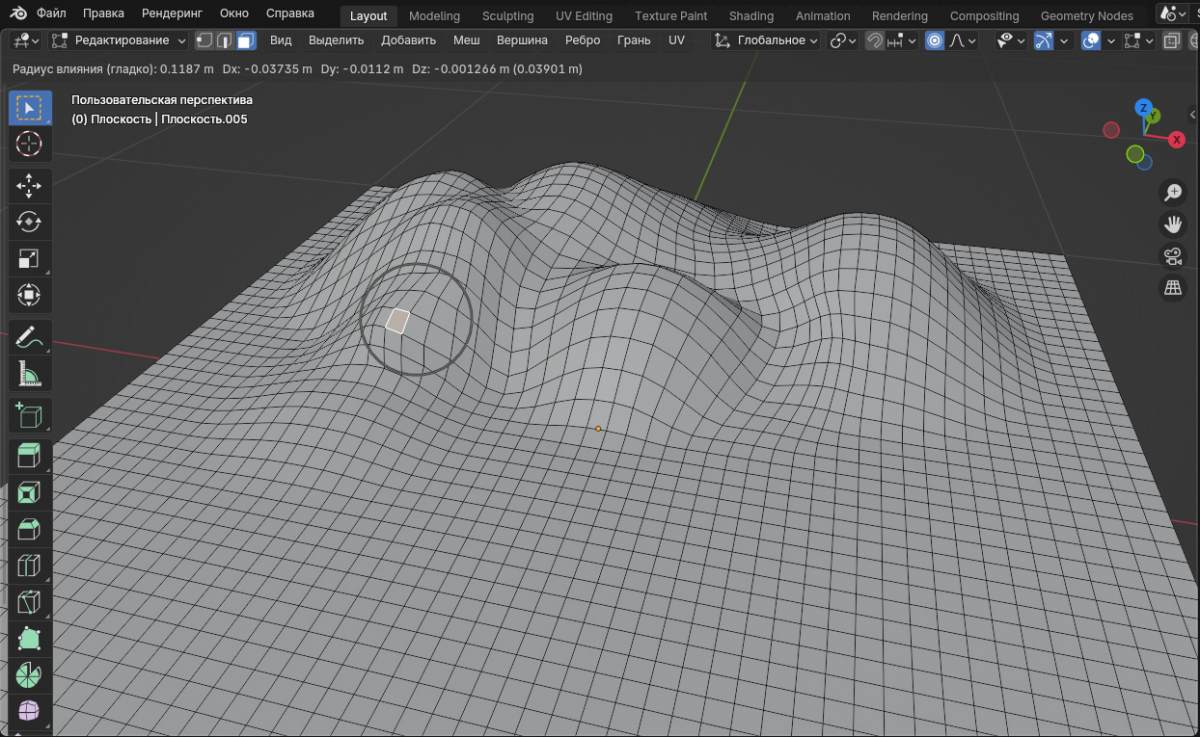Screen dimensions: 1200x737
Task: Click the blue Z axis on gizmo
Action: pos(1144,108)
